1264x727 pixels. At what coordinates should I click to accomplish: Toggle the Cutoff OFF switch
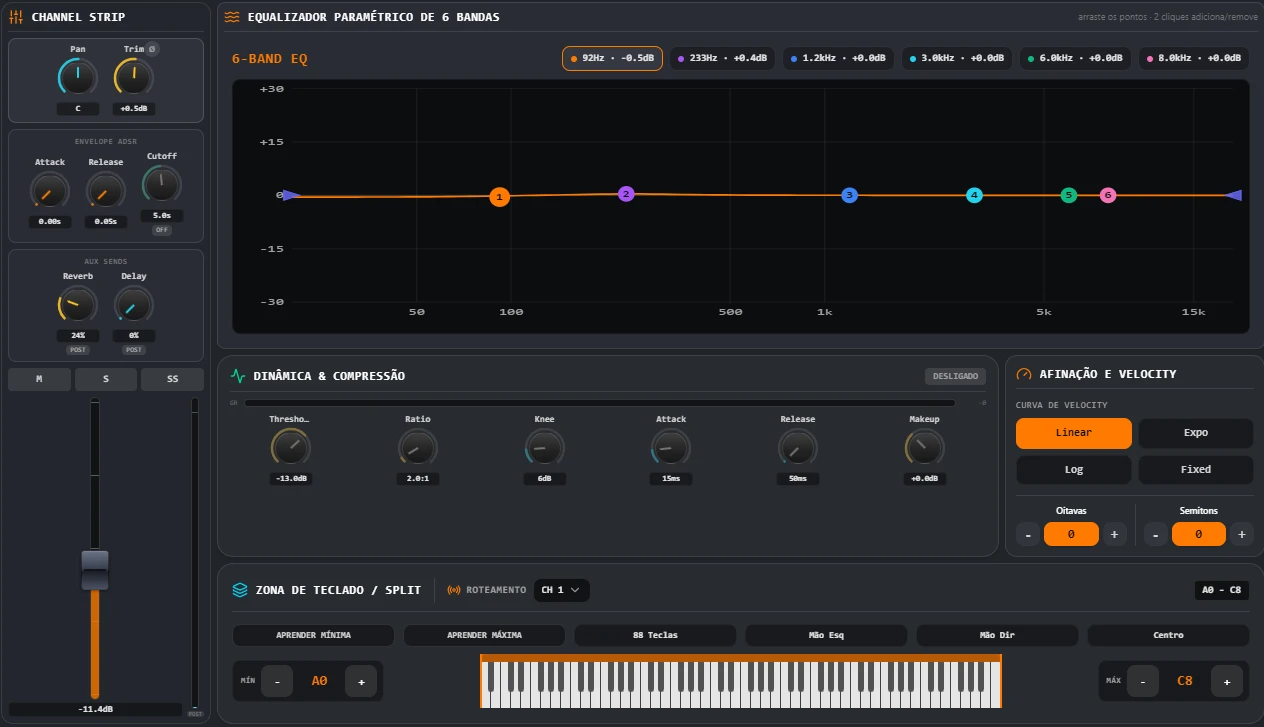coord(162,230)
